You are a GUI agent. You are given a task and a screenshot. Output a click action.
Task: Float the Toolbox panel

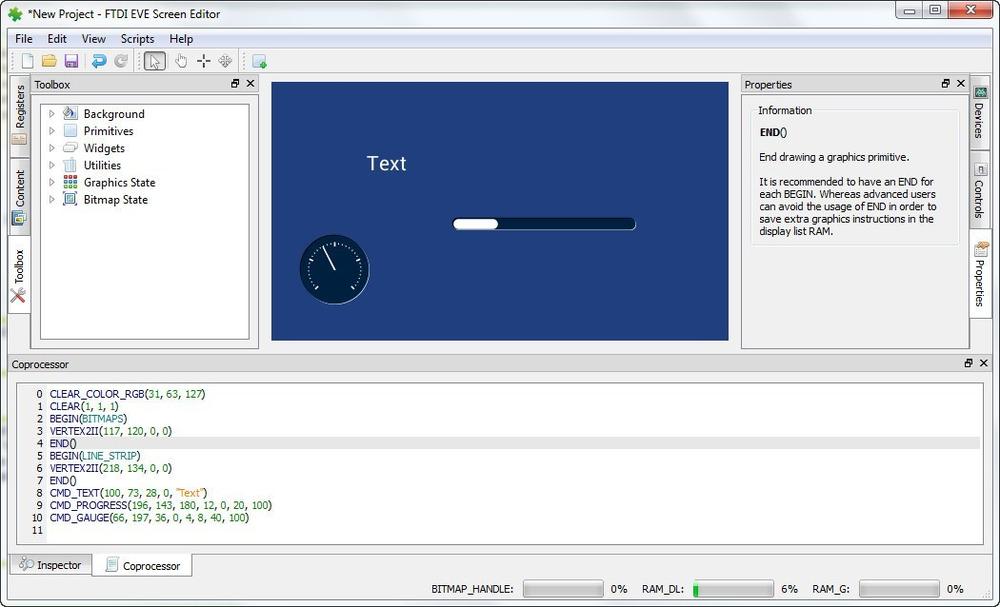coord(235,84)
